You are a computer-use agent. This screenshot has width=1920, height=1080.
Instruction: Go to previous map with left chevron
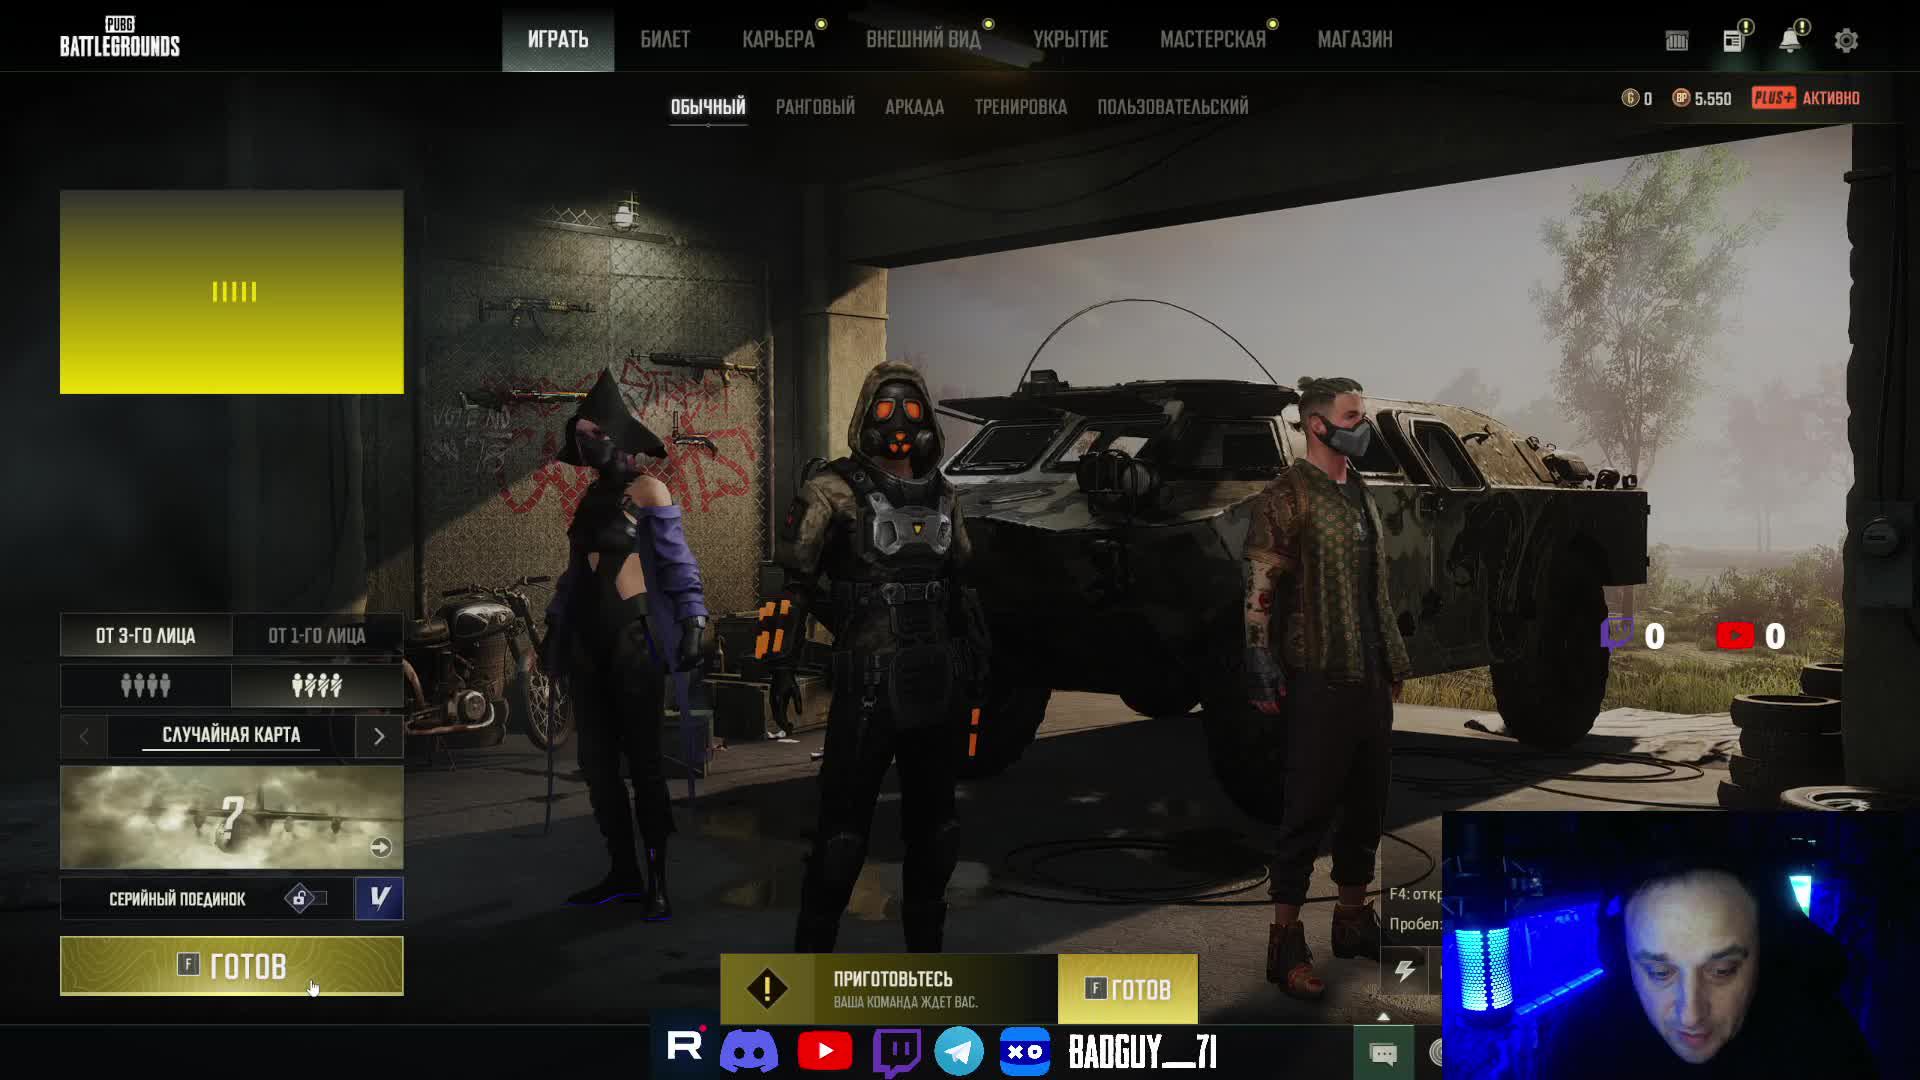click(x=84, y=737)
